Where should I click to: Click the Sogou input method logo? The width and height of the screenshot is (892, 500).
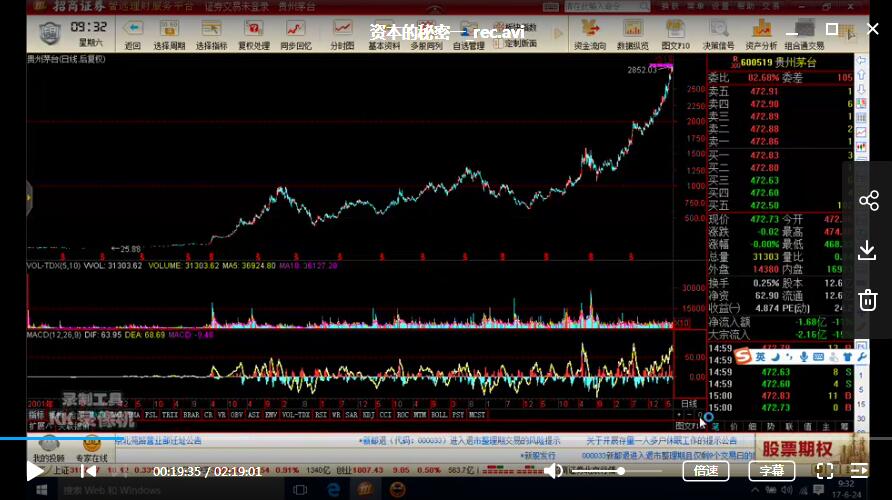[742, 357]
